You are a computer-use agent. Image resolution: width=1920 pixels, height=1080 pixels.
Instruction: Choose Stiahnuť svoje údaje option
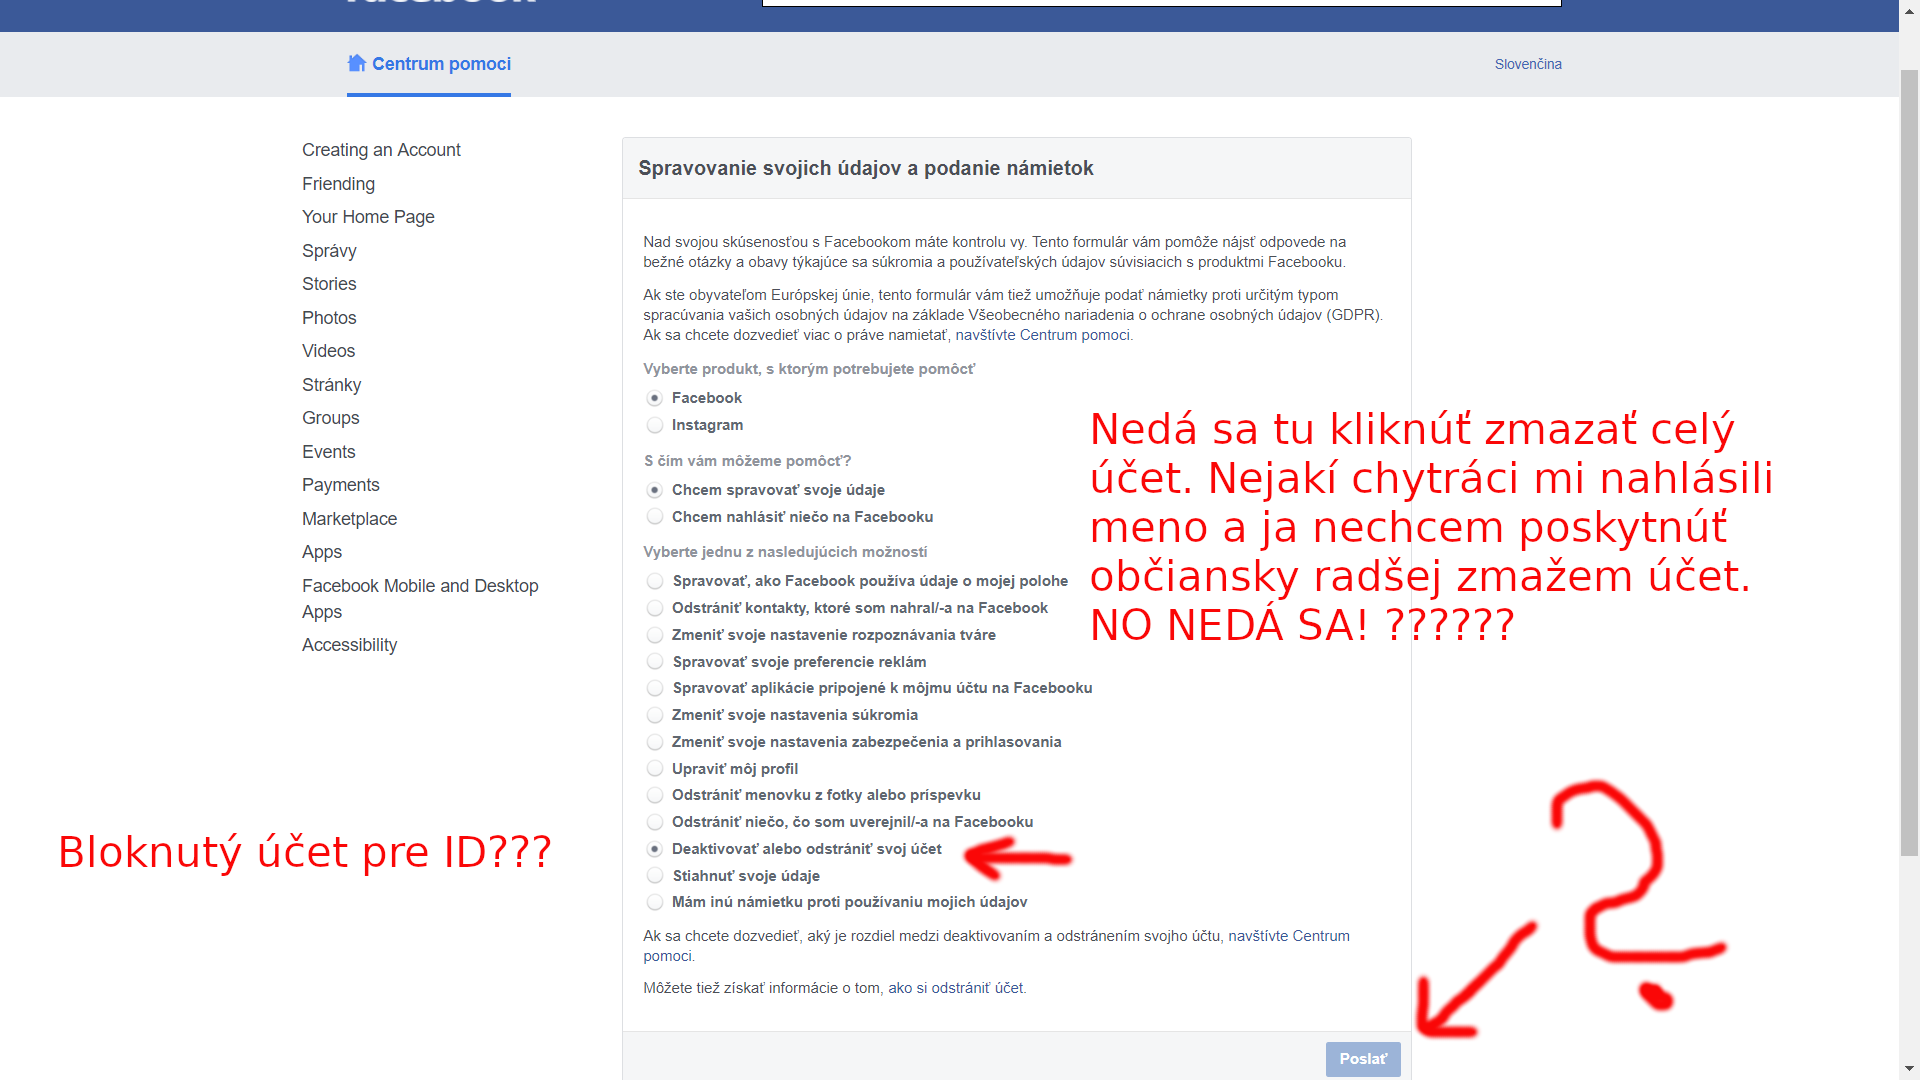coord(655,876)
